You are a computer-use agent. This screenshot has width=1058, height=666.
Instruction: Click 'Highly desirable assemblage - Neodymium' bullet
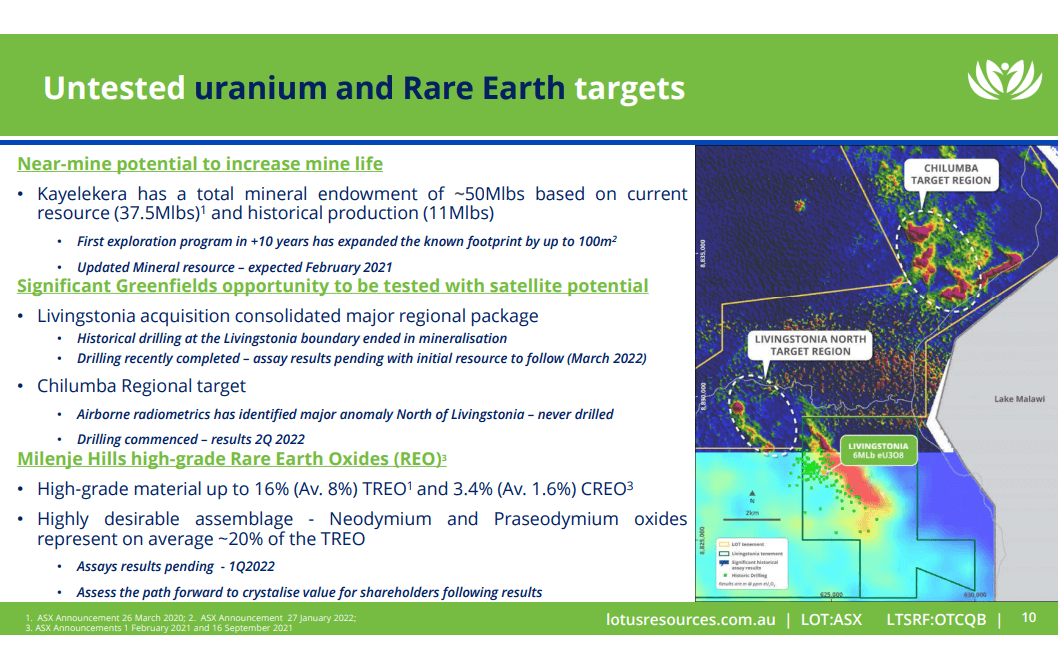362,528
